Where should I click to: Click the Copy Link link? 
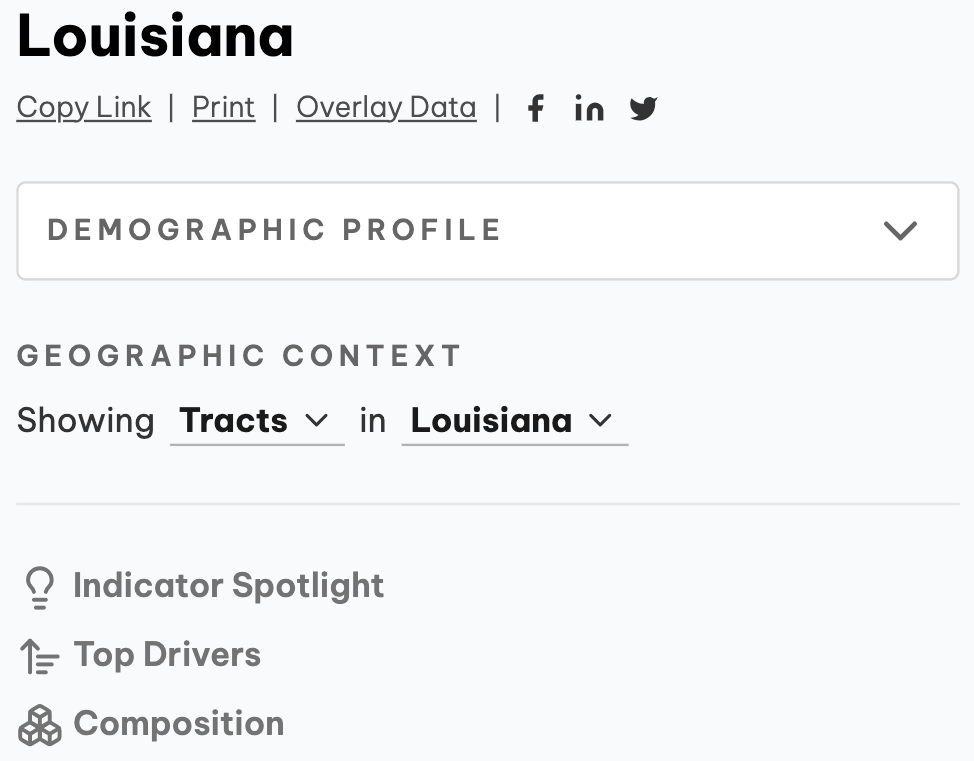tap(84, 107)
